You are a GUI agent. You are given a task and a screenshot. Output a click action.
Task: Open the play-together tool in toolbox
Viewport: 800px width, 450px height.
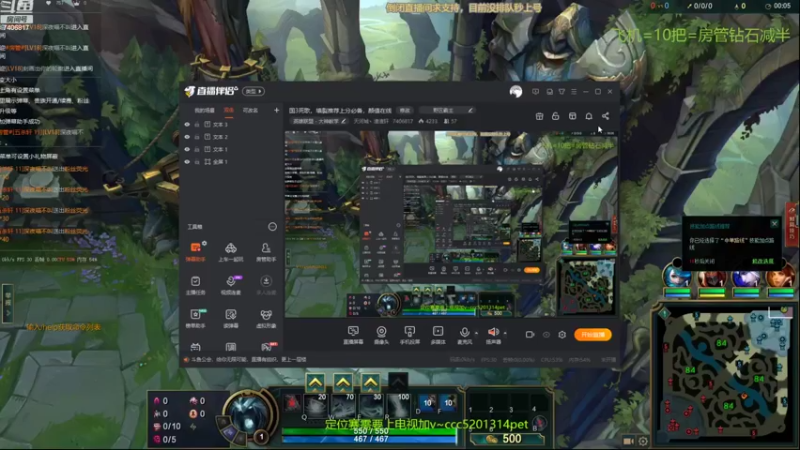pyautogui.click(x=231, y=251)
